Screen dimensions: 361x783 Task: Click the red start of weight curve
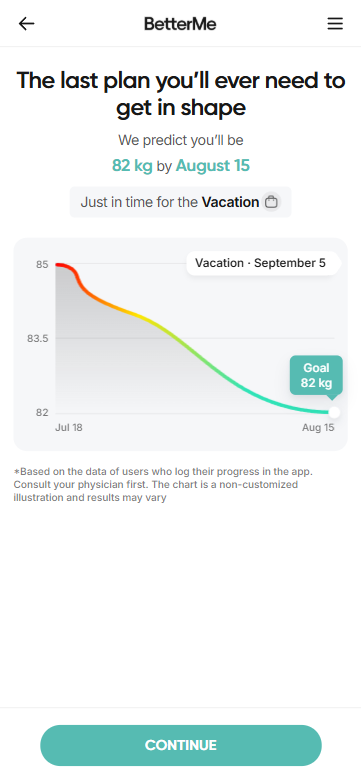pos(62,265)
